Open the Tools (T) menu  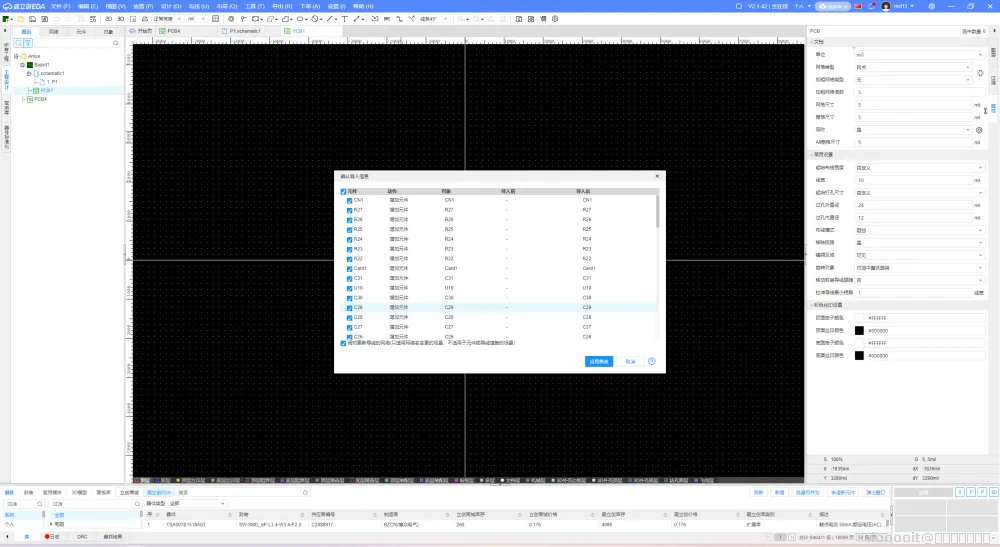pyautogui.click(x=254, y=6)
